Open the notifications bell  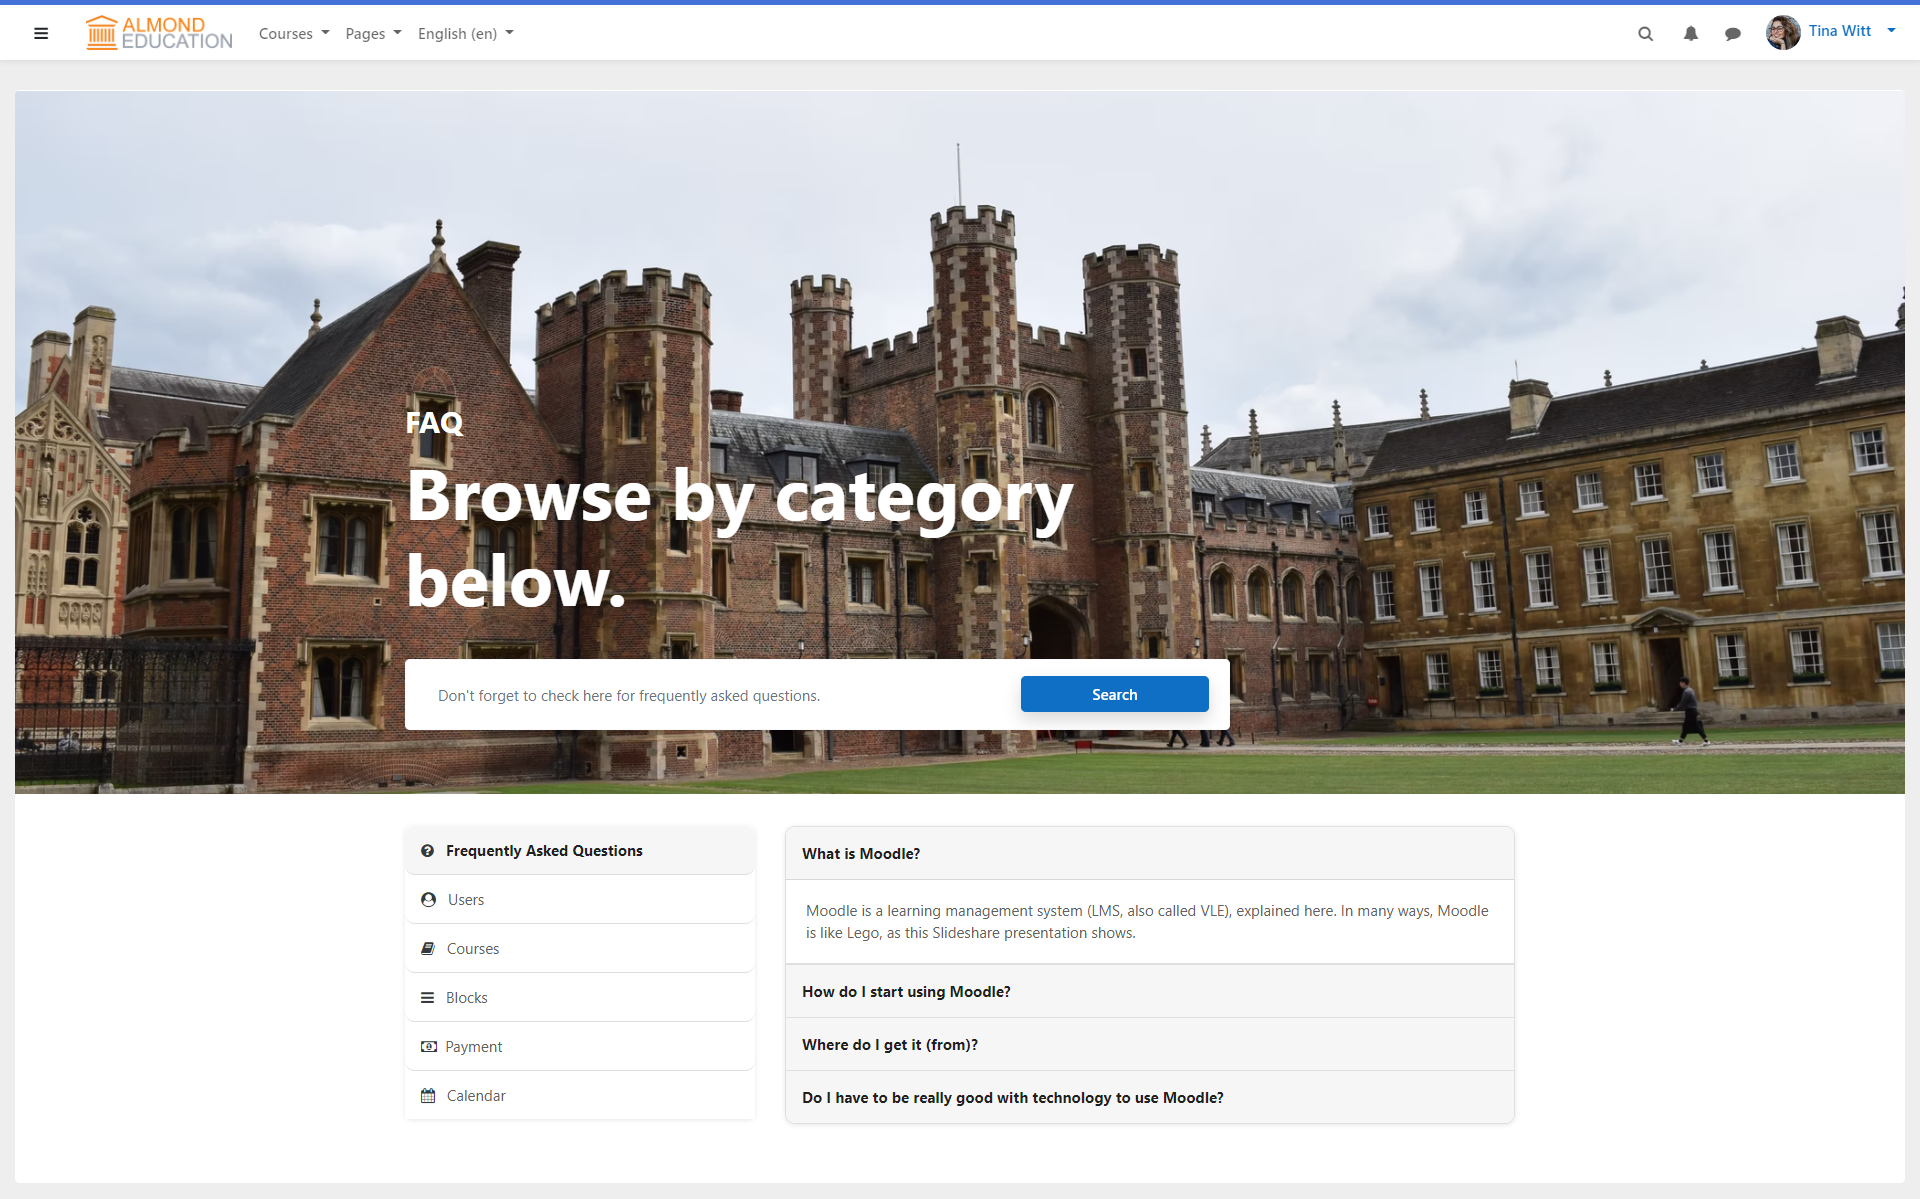[1690, 34]
